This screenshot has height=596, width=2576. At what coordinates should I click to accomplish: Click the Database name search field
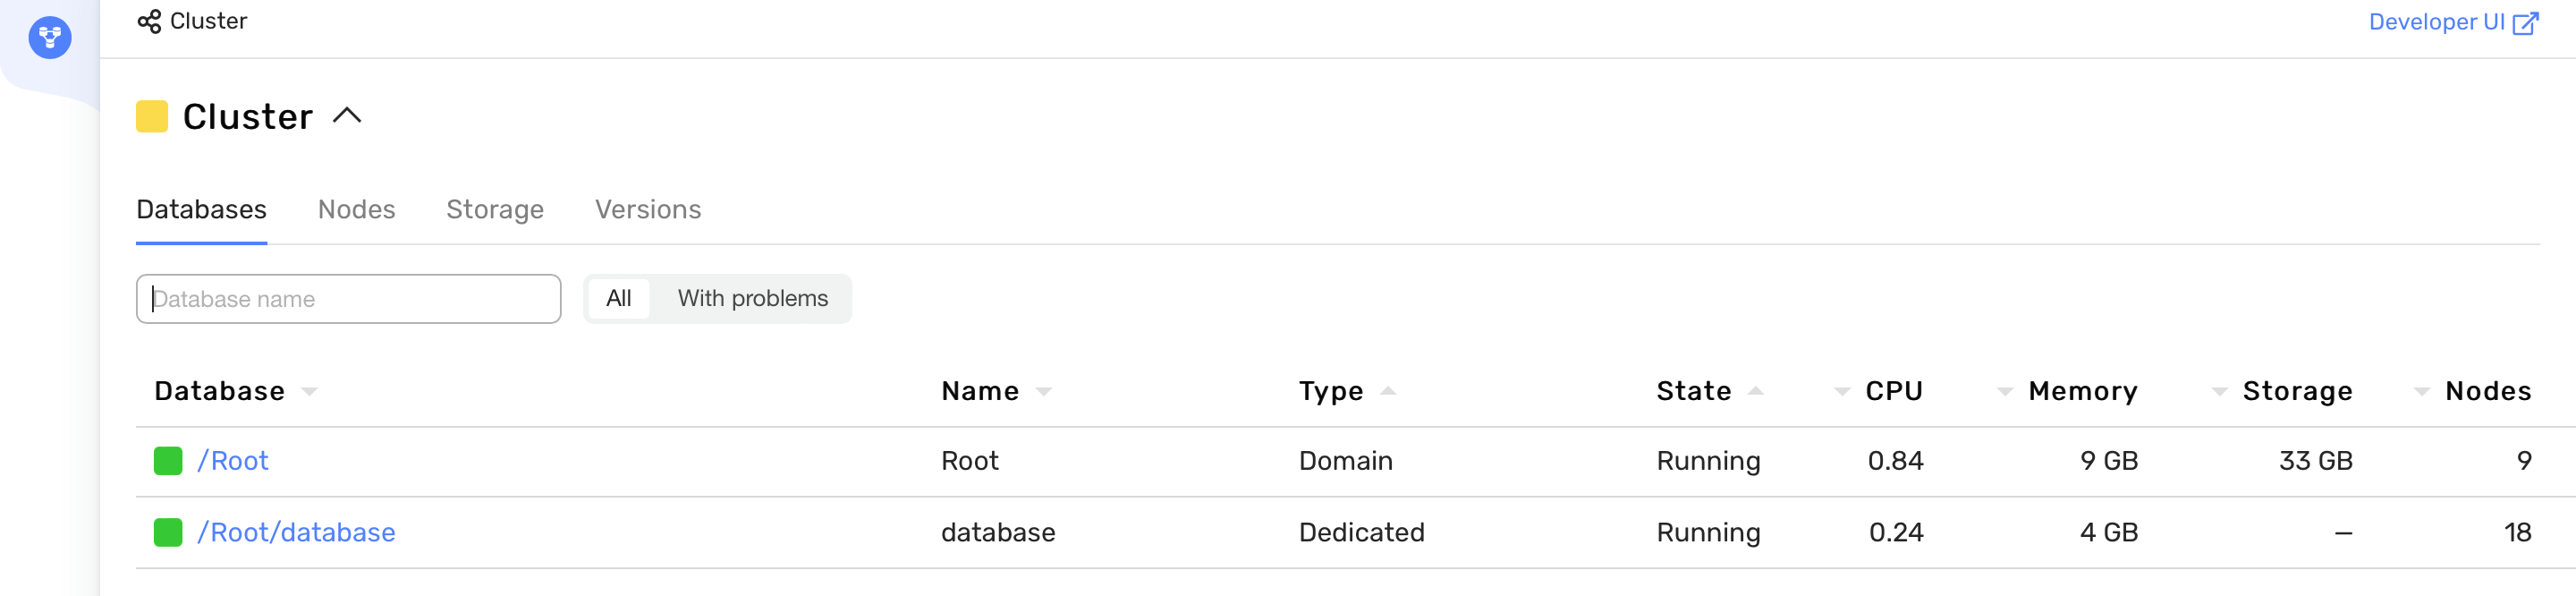pyautogui.click(x=348, y=298)
